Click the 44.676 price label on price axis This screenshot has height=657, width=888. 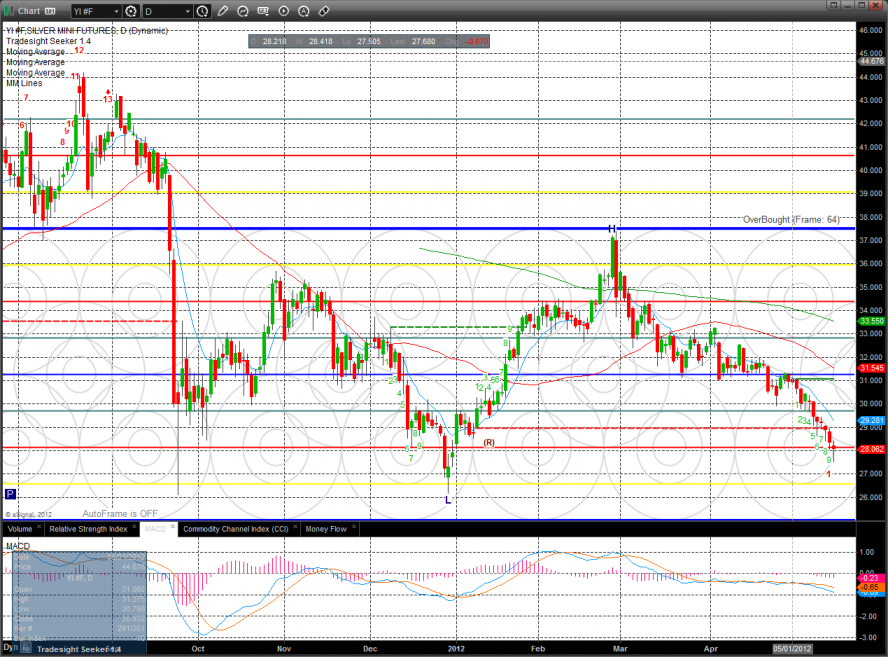pos(872,61)
